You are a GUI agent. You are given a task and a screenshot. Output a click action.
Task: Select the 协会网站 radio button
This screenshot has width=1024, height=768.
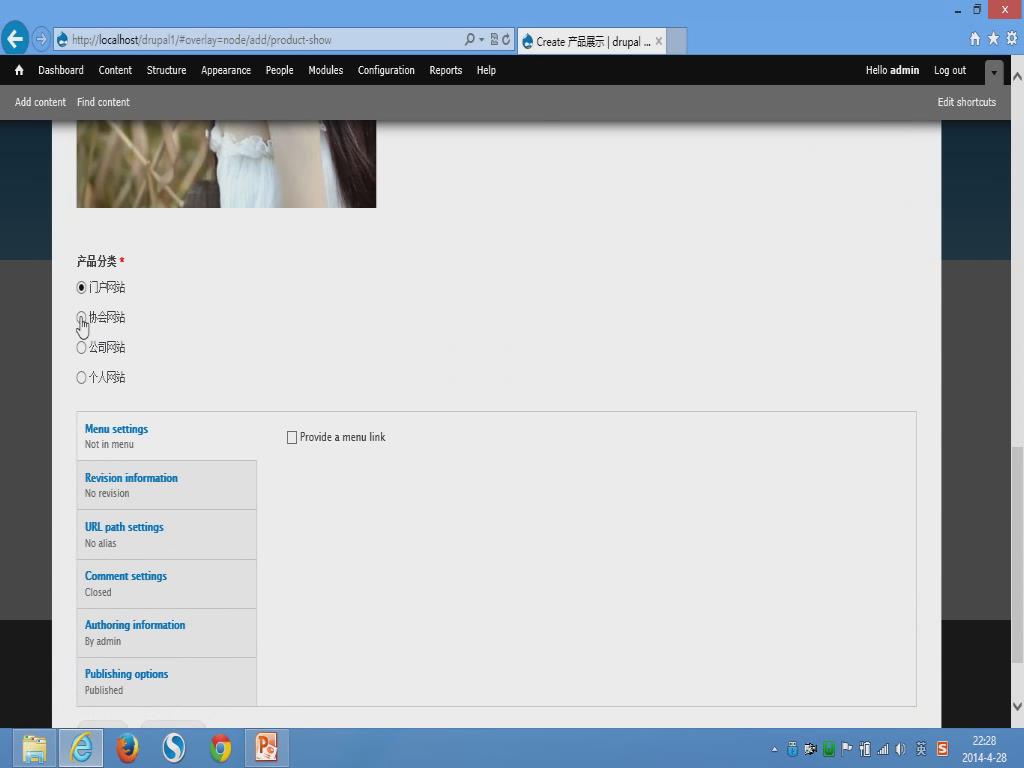coord(81,317)
